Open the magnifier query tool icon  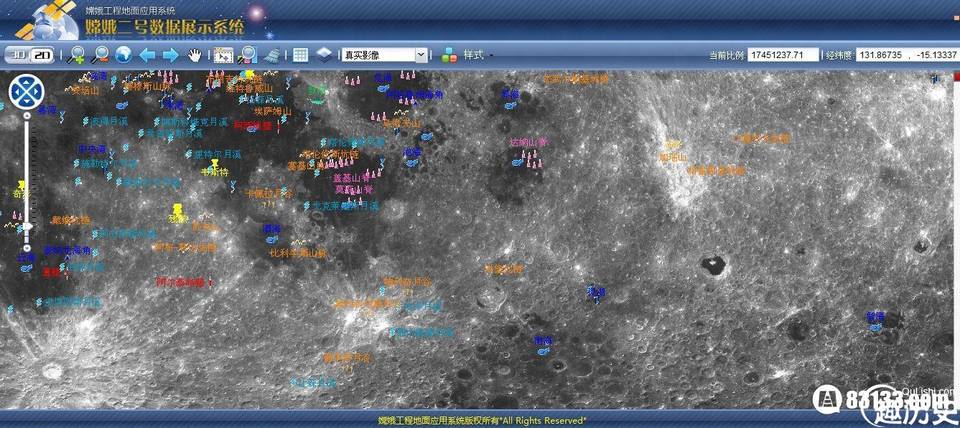(x=248, y=55)
